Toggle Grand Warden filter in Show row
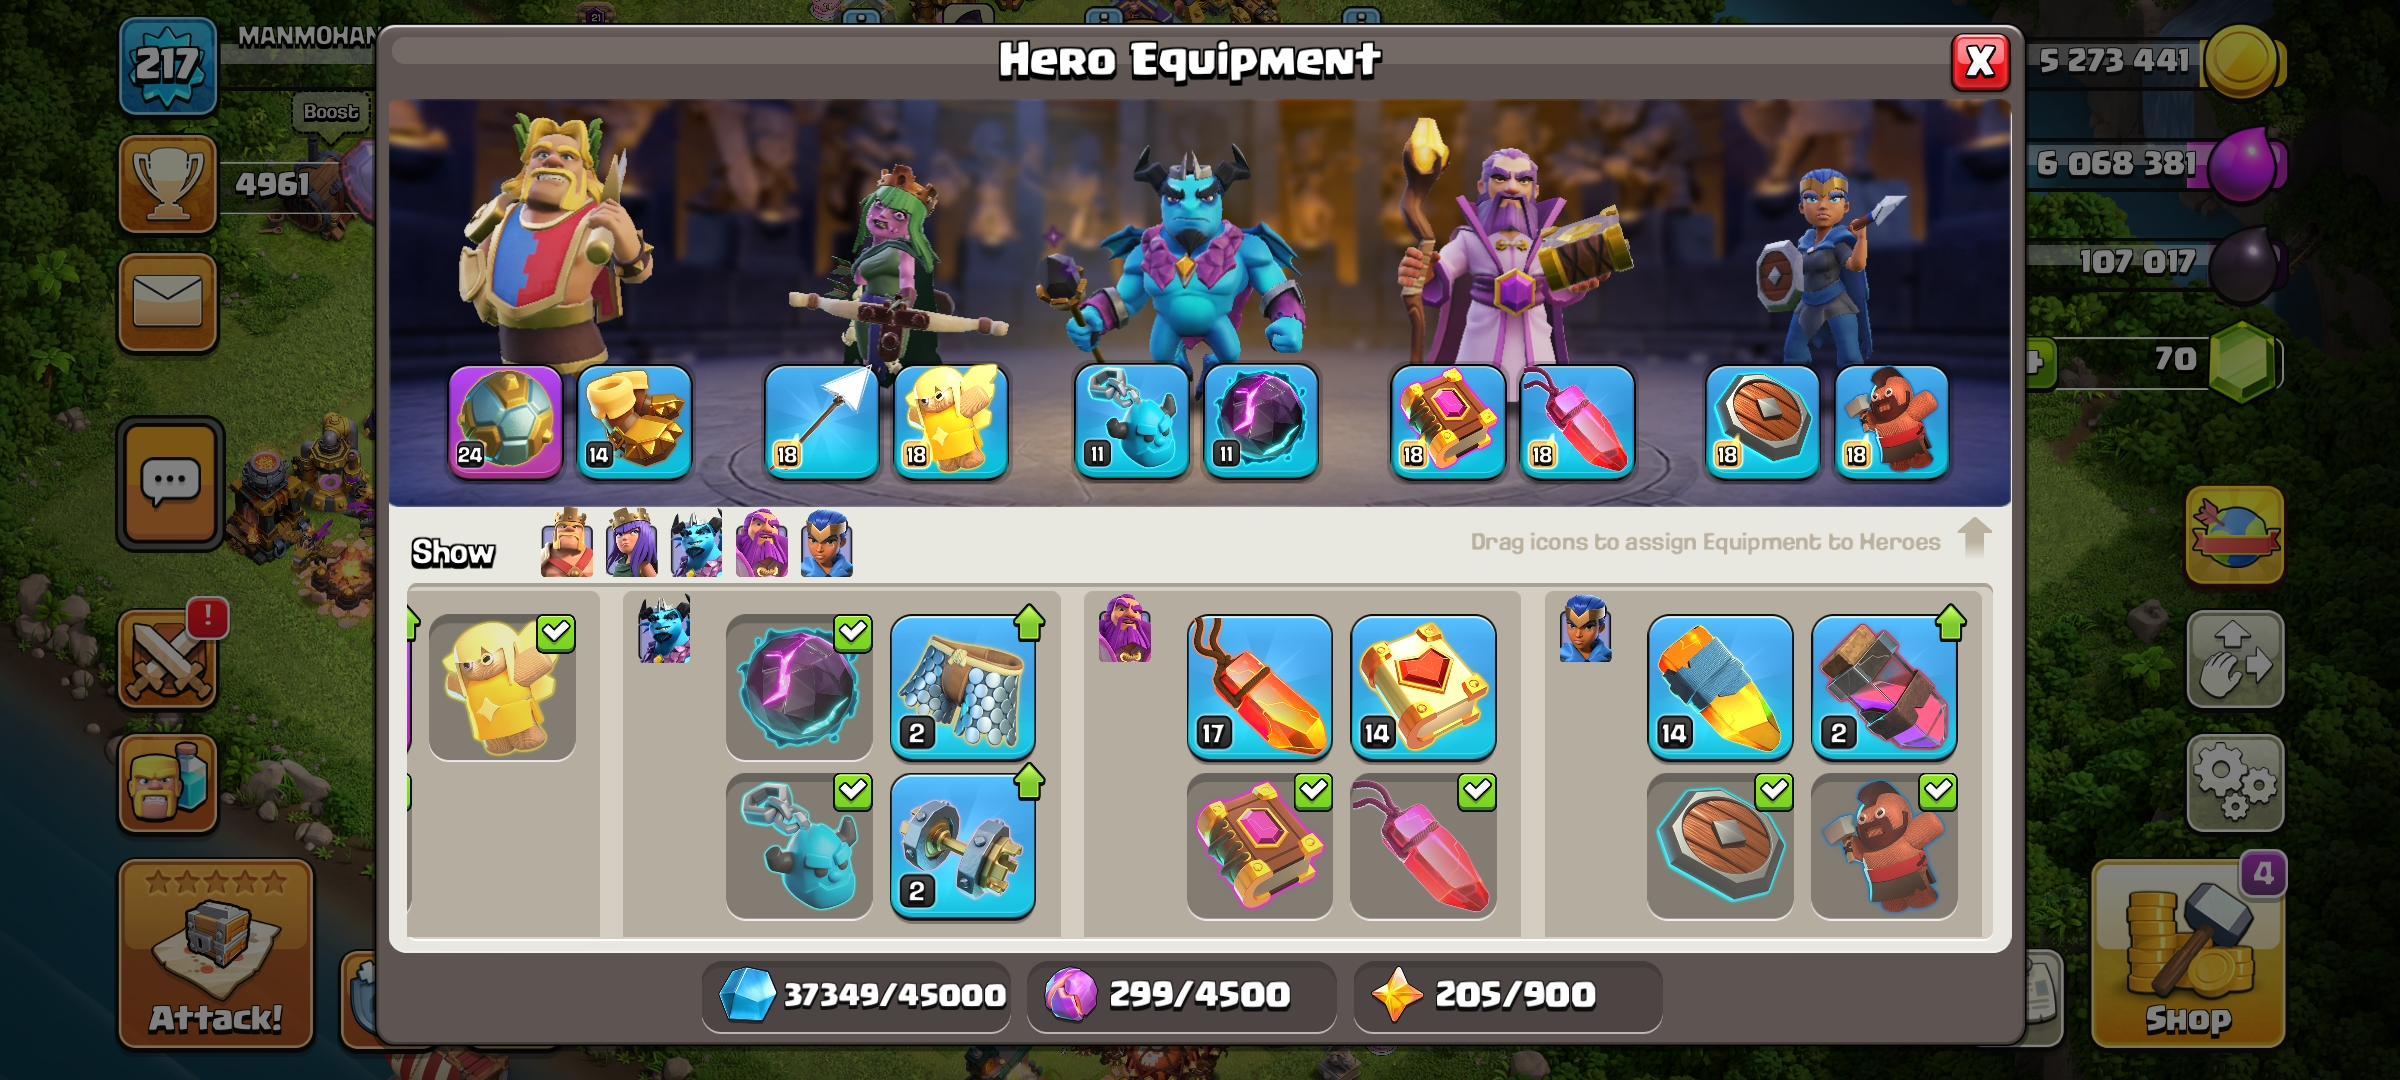The width and height of the screenshot is (2400, 1080). pyautogui.click(x=761, y=544)
